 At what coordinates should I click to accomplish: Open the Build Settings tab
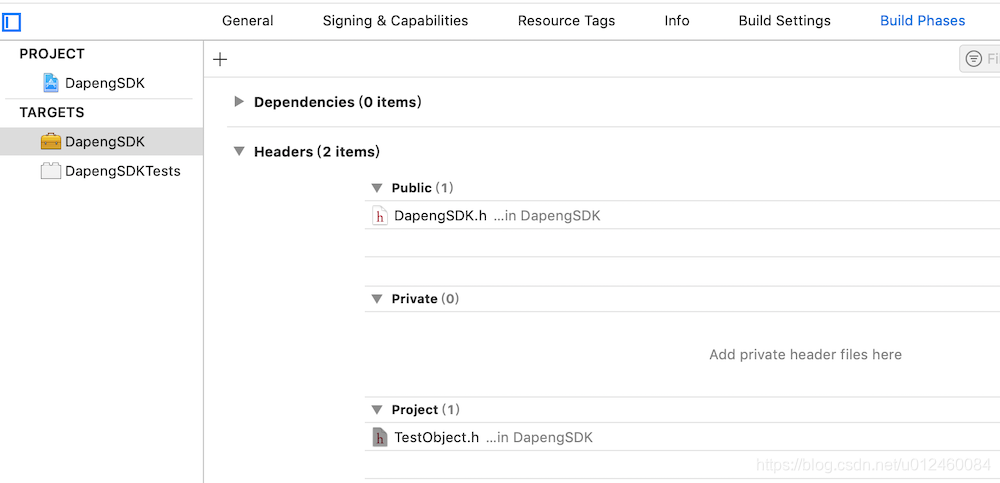(784, 21)
